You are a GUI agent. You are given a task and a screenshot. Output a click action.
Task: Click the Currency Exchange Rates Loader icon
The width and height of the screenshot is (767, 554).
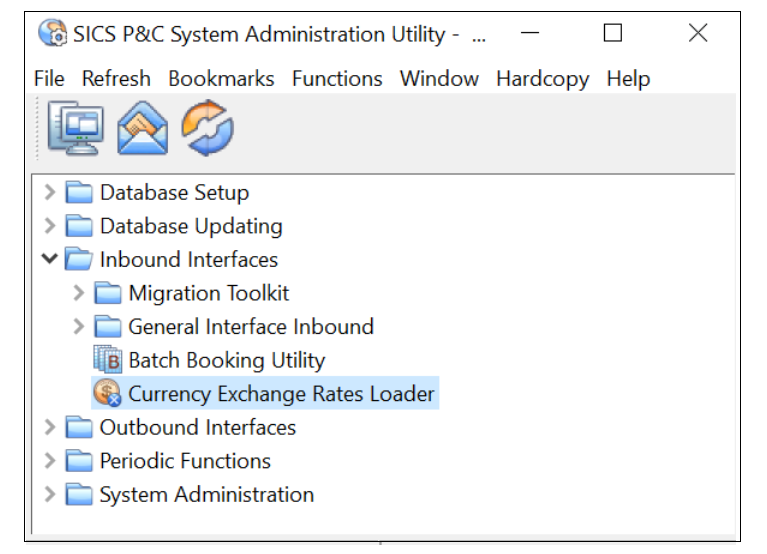click(x=107, y=394)
